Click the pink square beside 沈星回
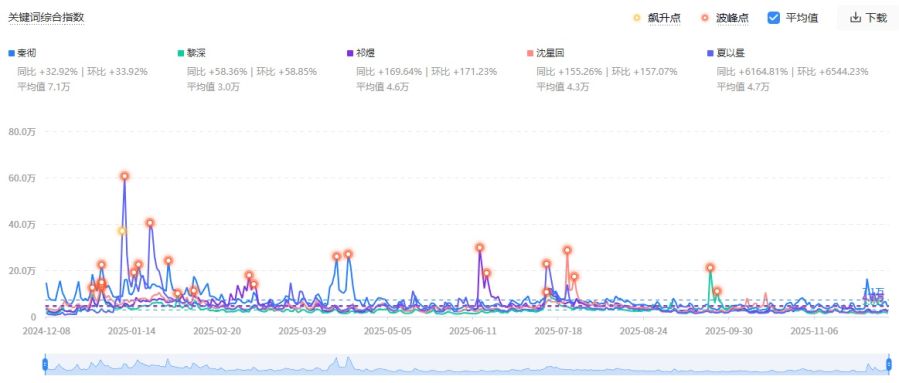Screen dimensions: 899x383 (530, 53)
